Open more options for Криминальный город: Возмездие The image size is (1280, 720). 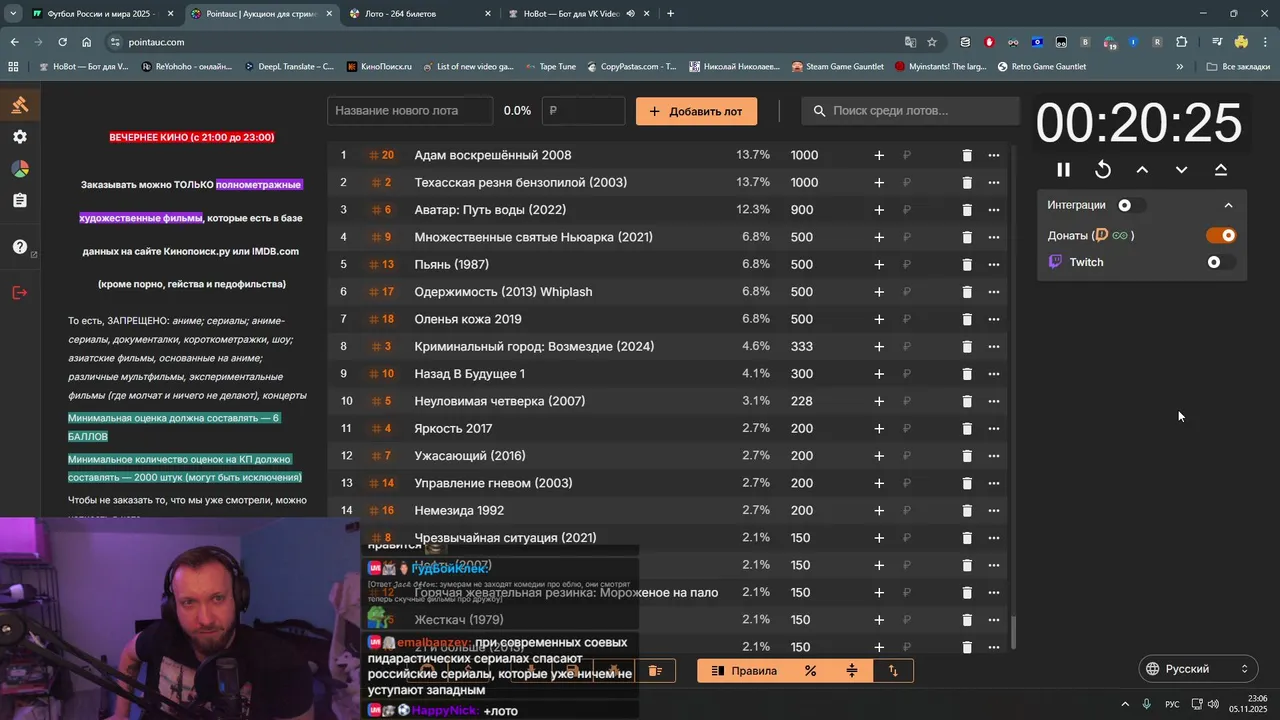pos(993,347)
